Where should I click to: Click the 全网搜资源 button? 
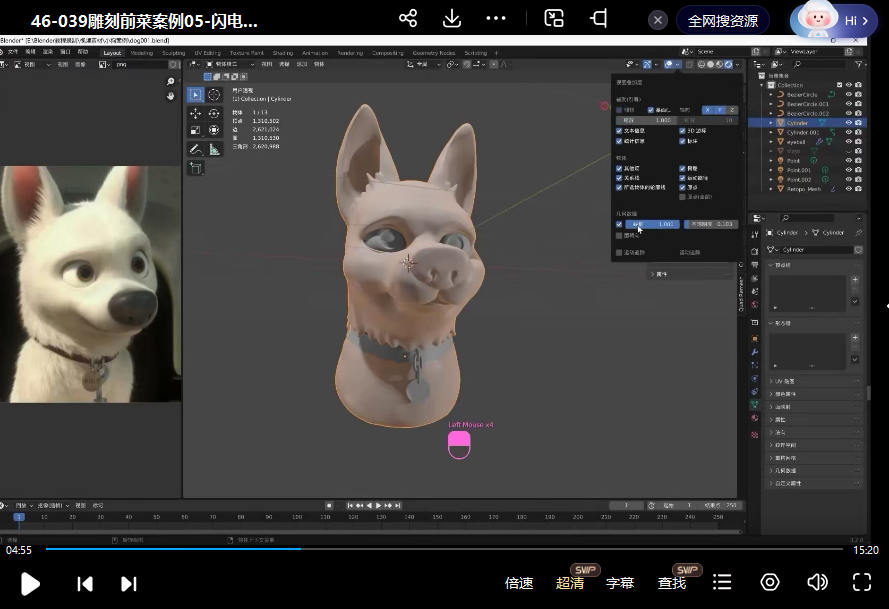722,20
